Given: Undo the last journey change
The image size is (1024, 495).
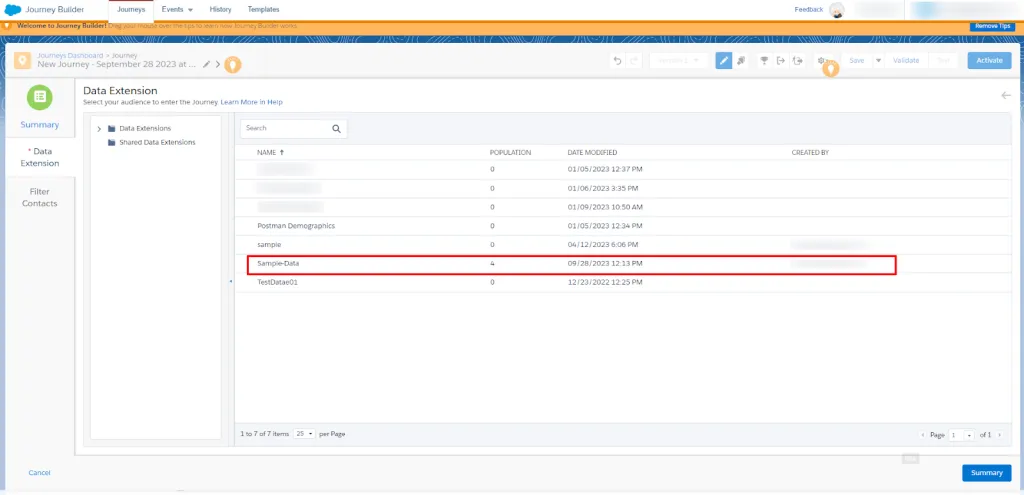Looking at the screenshot, I should coord(617,61).
